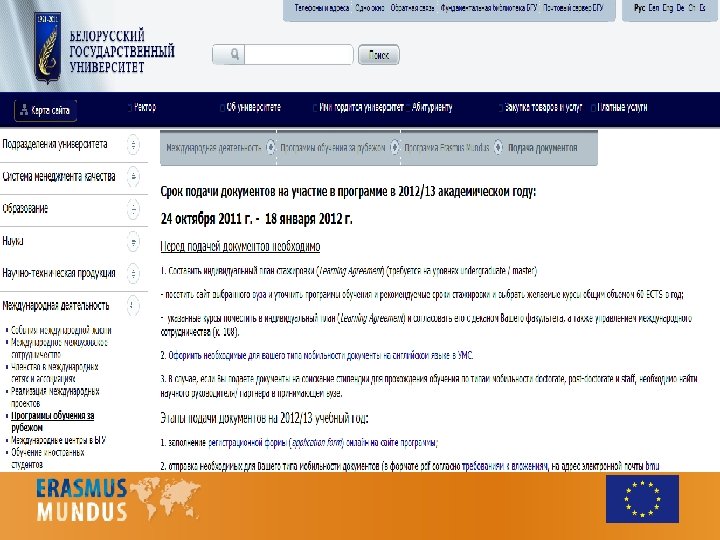Switch site language to Бел
720x540 pixels.
654,8
